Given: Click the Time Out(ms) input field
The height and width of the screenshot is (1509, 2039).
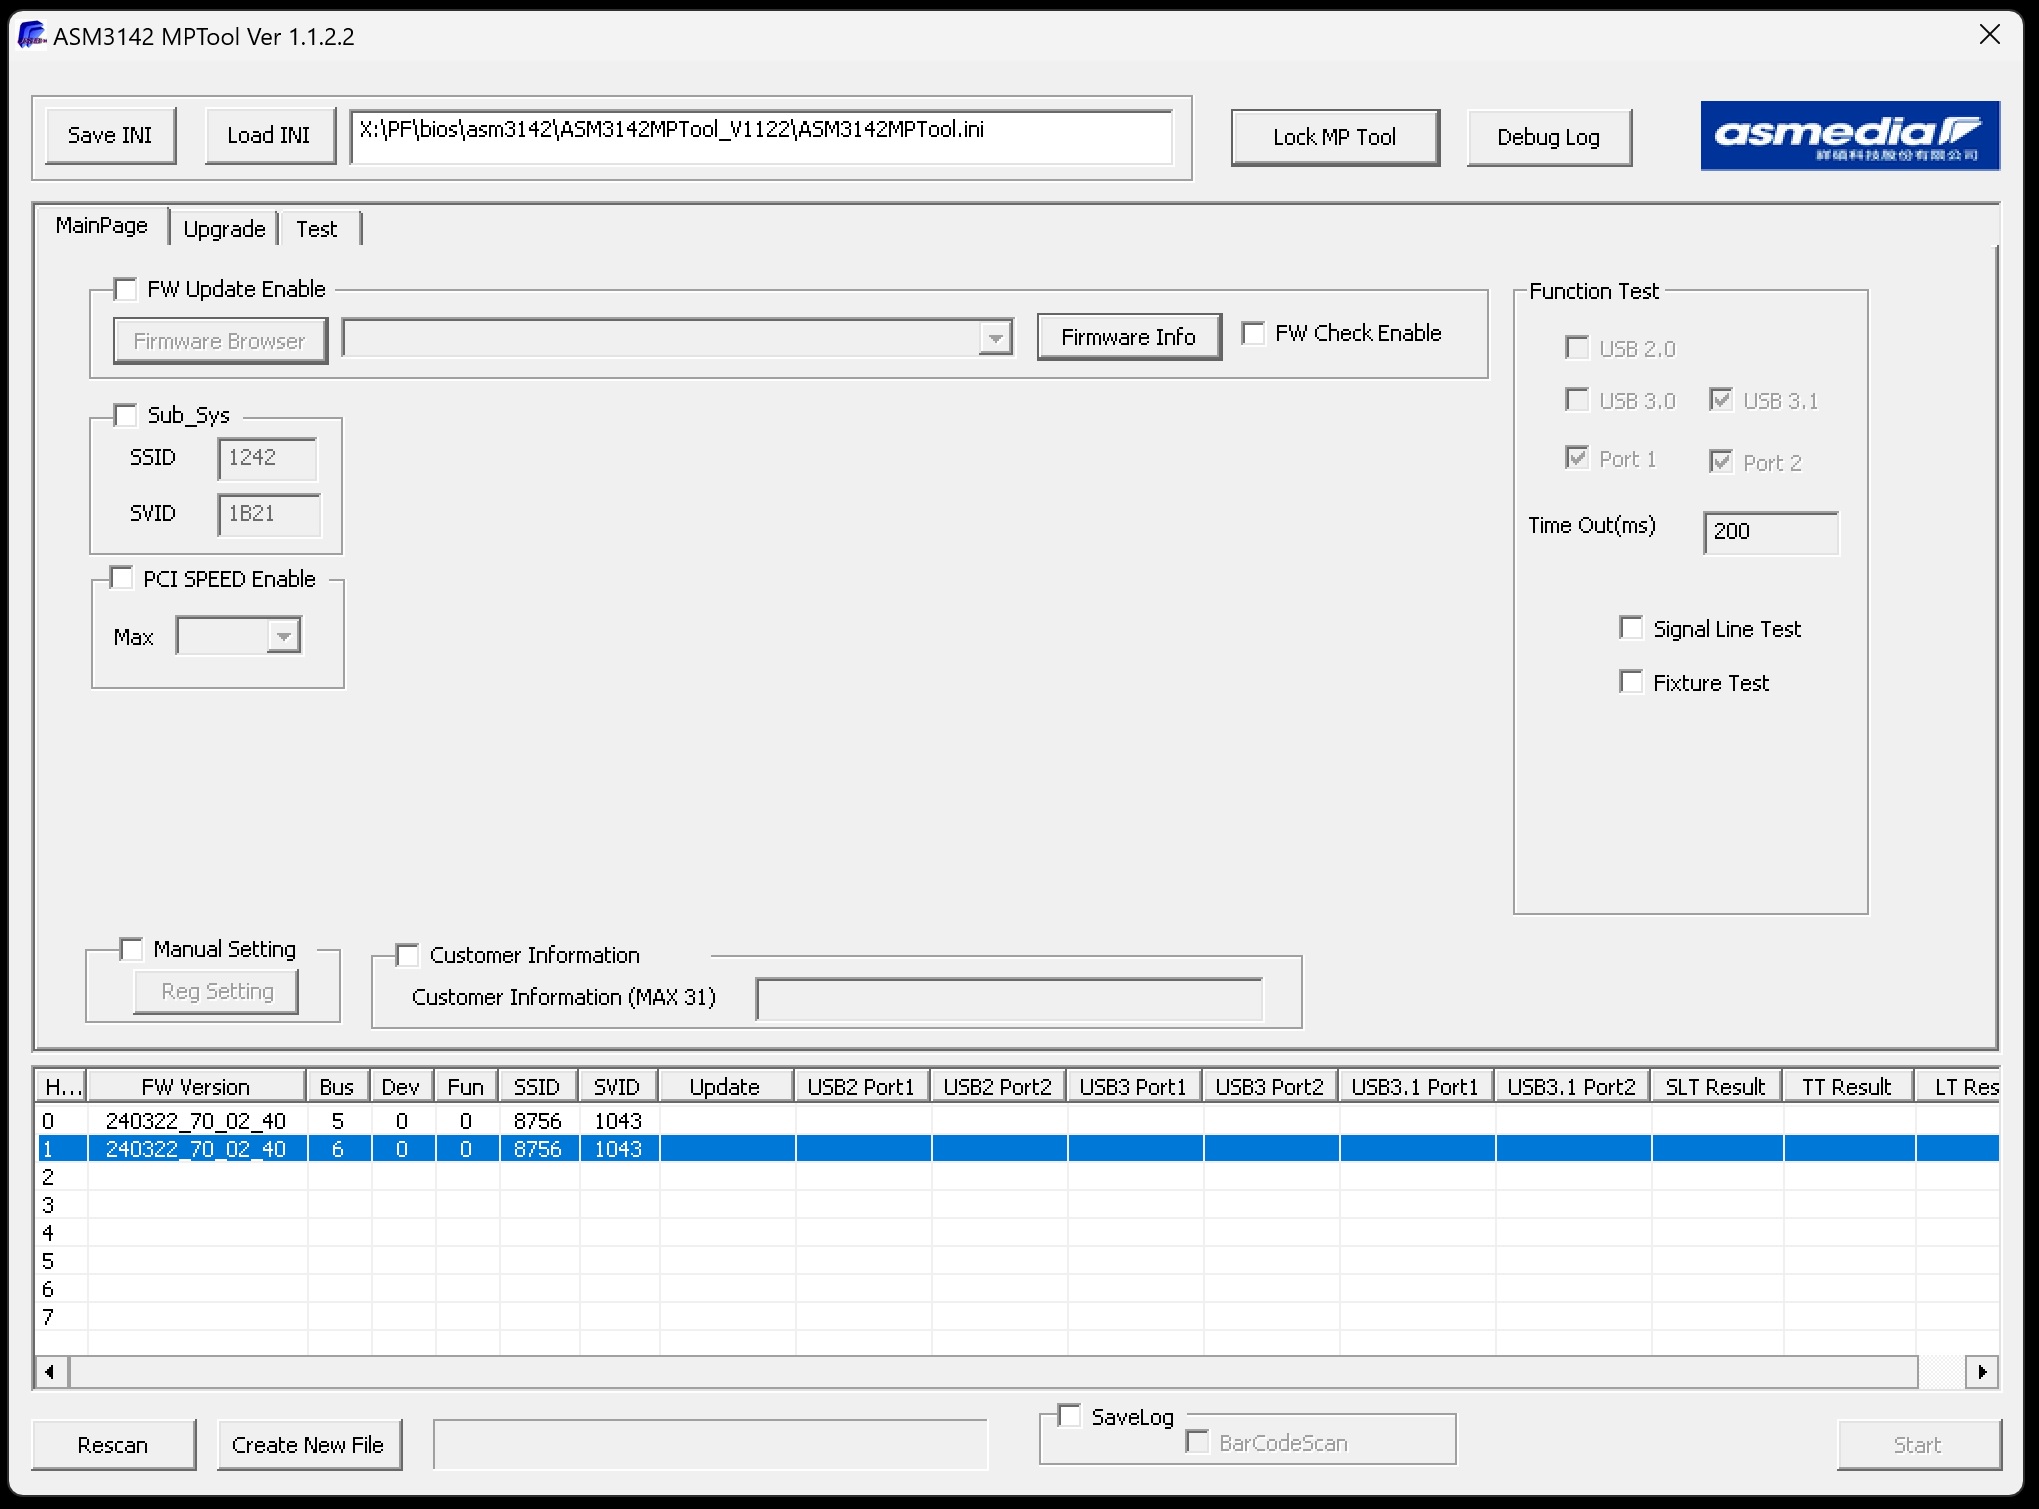Looking at the screenshot, I should (1770, 532).
